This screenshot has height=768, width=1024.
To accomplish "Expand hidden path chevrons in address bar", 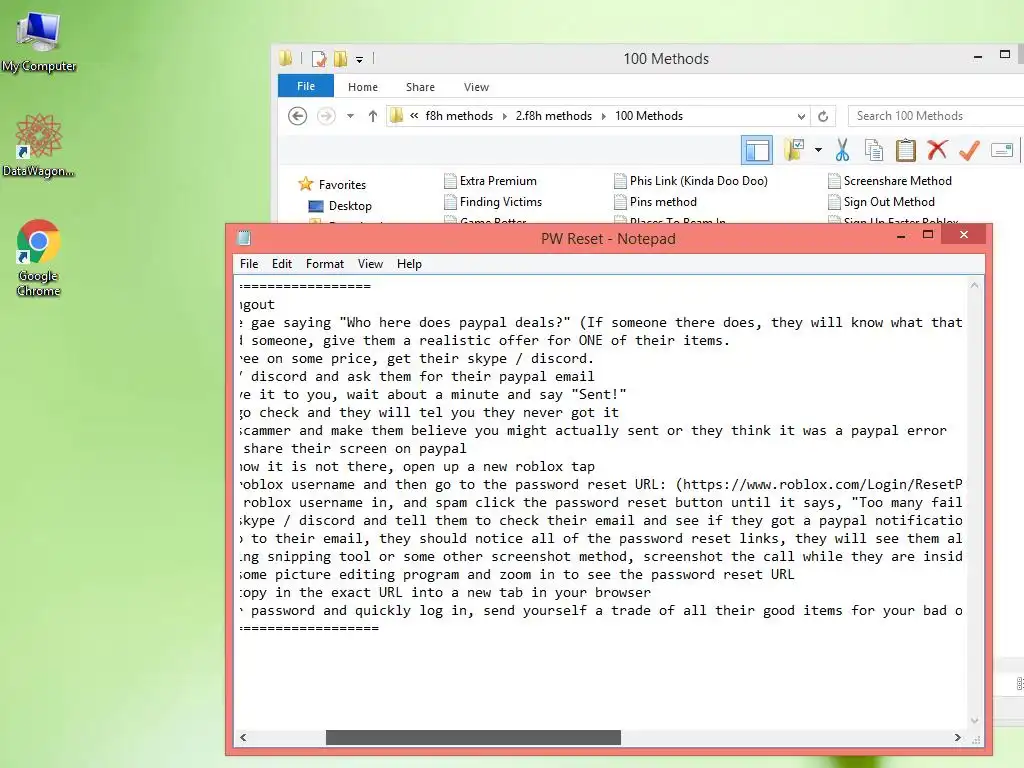I will click(x=414, y=116).
